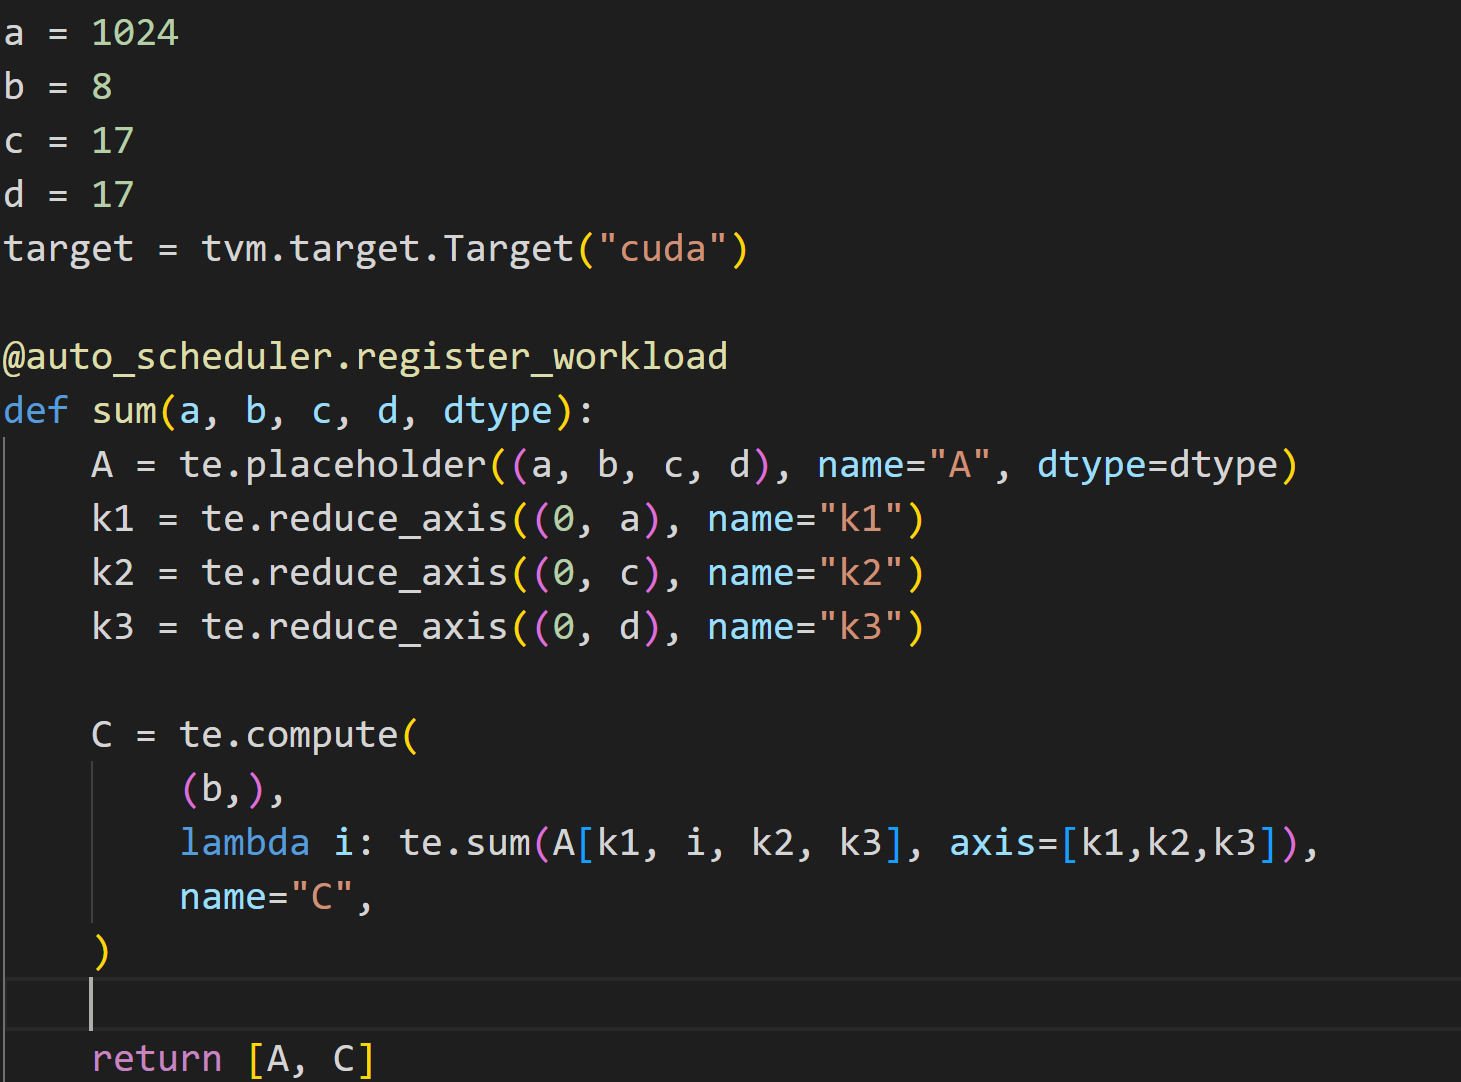Viewport: 1461px width, 1082px height.
Task: Click the "cuda" string in the Target call
Action: point(664,249)
